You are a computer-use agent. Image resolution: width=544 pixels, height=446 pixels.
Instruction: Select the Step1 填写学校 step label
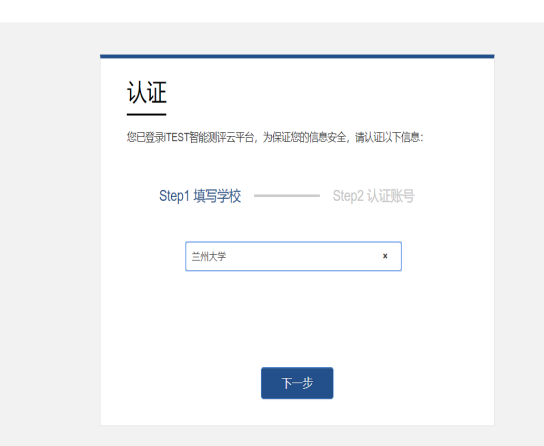point(200,196)
